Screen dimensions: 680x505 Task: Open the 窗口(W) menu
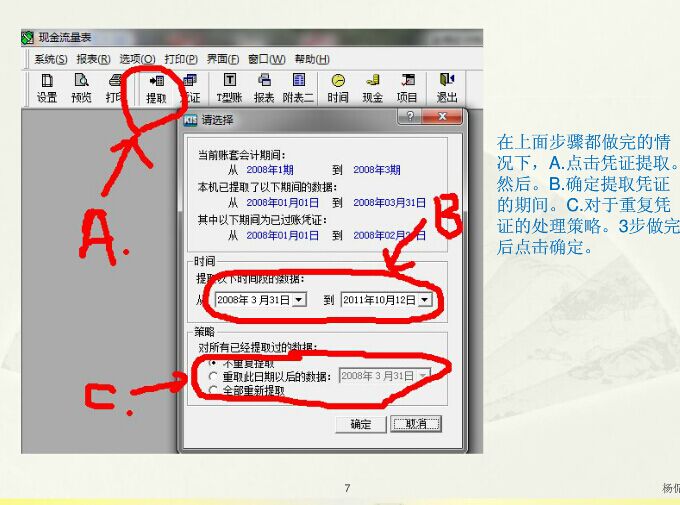tap(267, 59)
